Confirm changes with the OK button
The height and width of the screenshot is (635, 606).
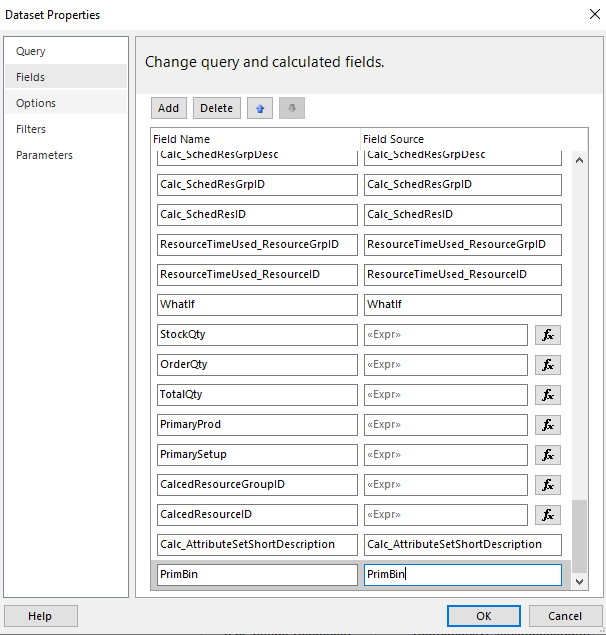point(484,616)
